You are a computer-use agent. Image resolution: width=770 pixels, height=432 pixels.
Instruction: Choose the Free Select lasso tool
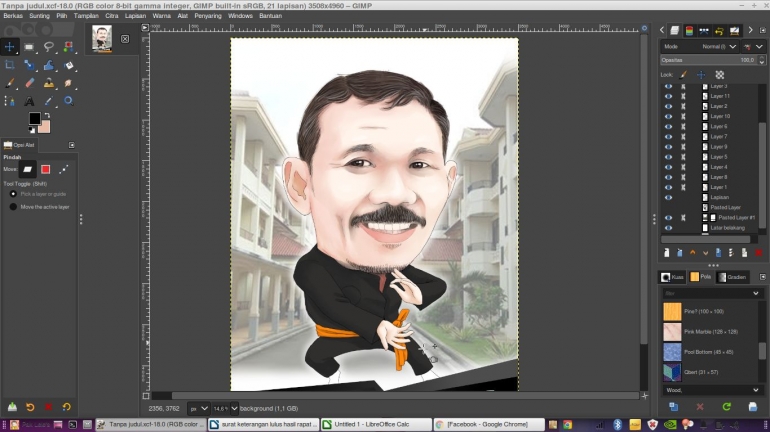point(49,47)
